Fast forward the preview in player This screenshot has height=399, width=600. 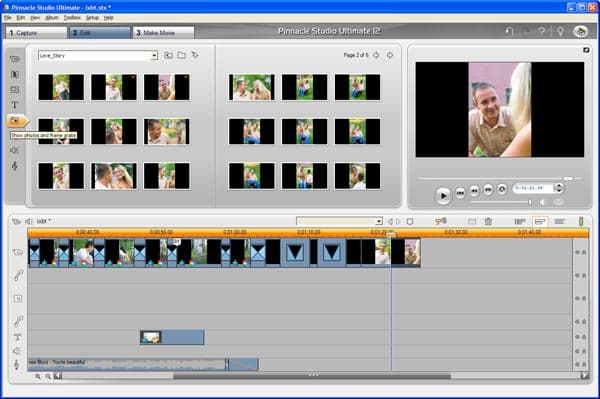point(488,189)
